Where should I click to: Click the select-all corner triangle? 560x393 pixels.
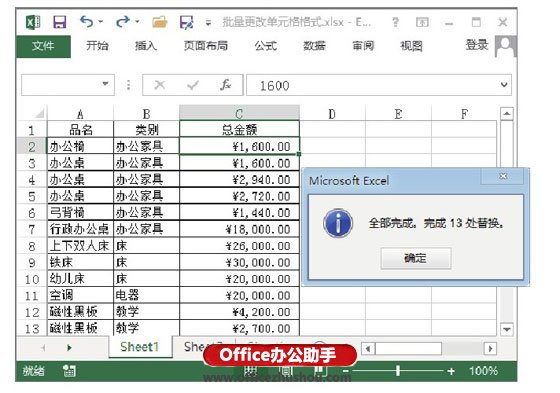[40, 113]
